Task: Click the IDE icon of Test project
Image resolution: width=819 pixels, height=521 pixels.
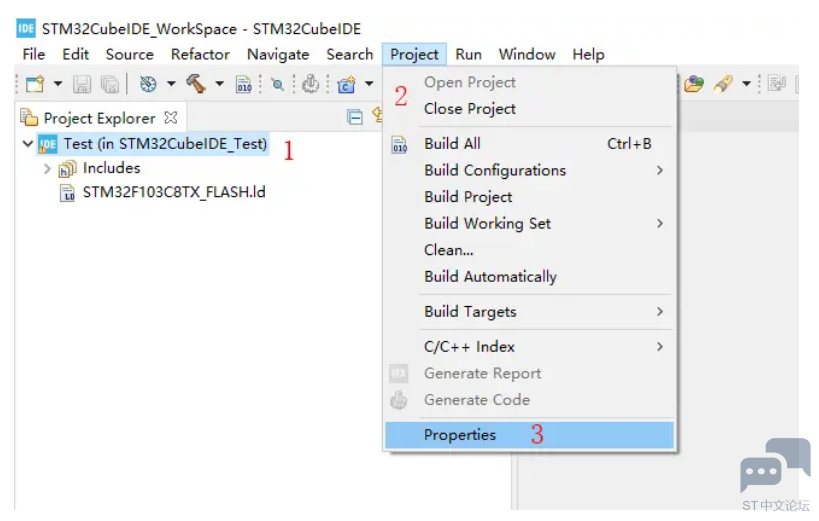Action: click(48, 145)
